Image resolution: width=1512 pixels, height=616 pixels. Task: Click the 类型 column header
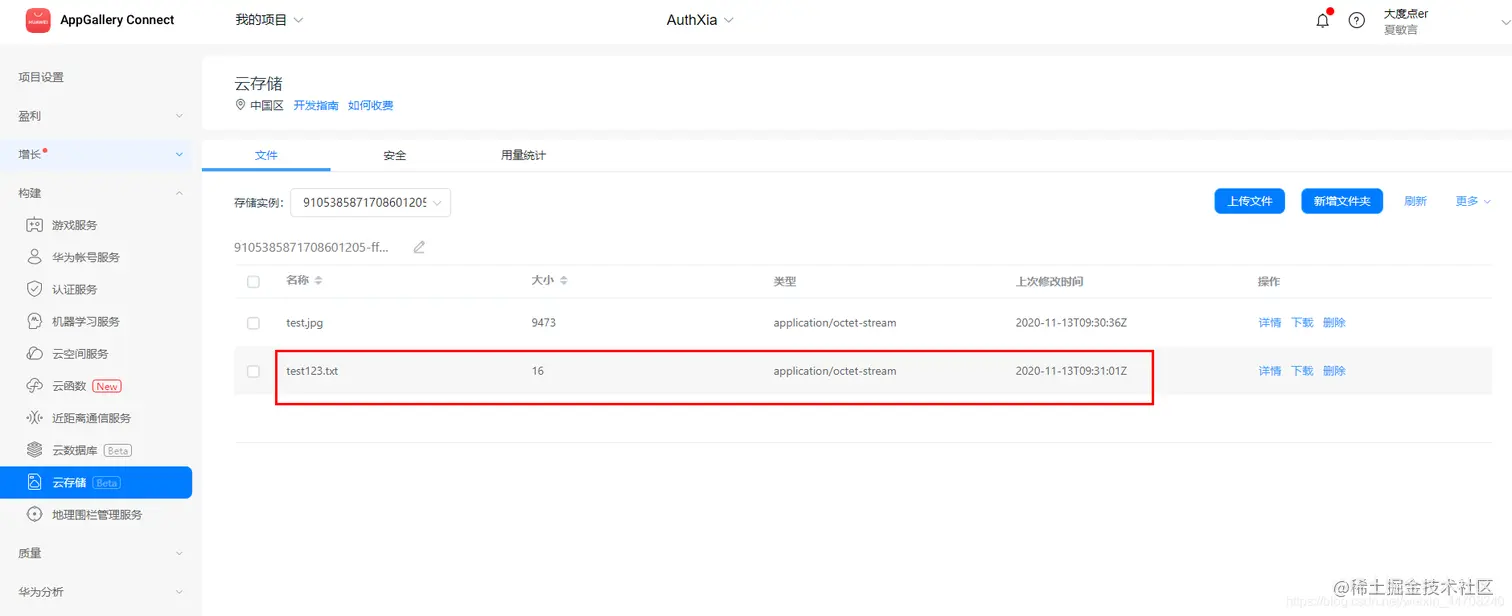click(785, 282)
